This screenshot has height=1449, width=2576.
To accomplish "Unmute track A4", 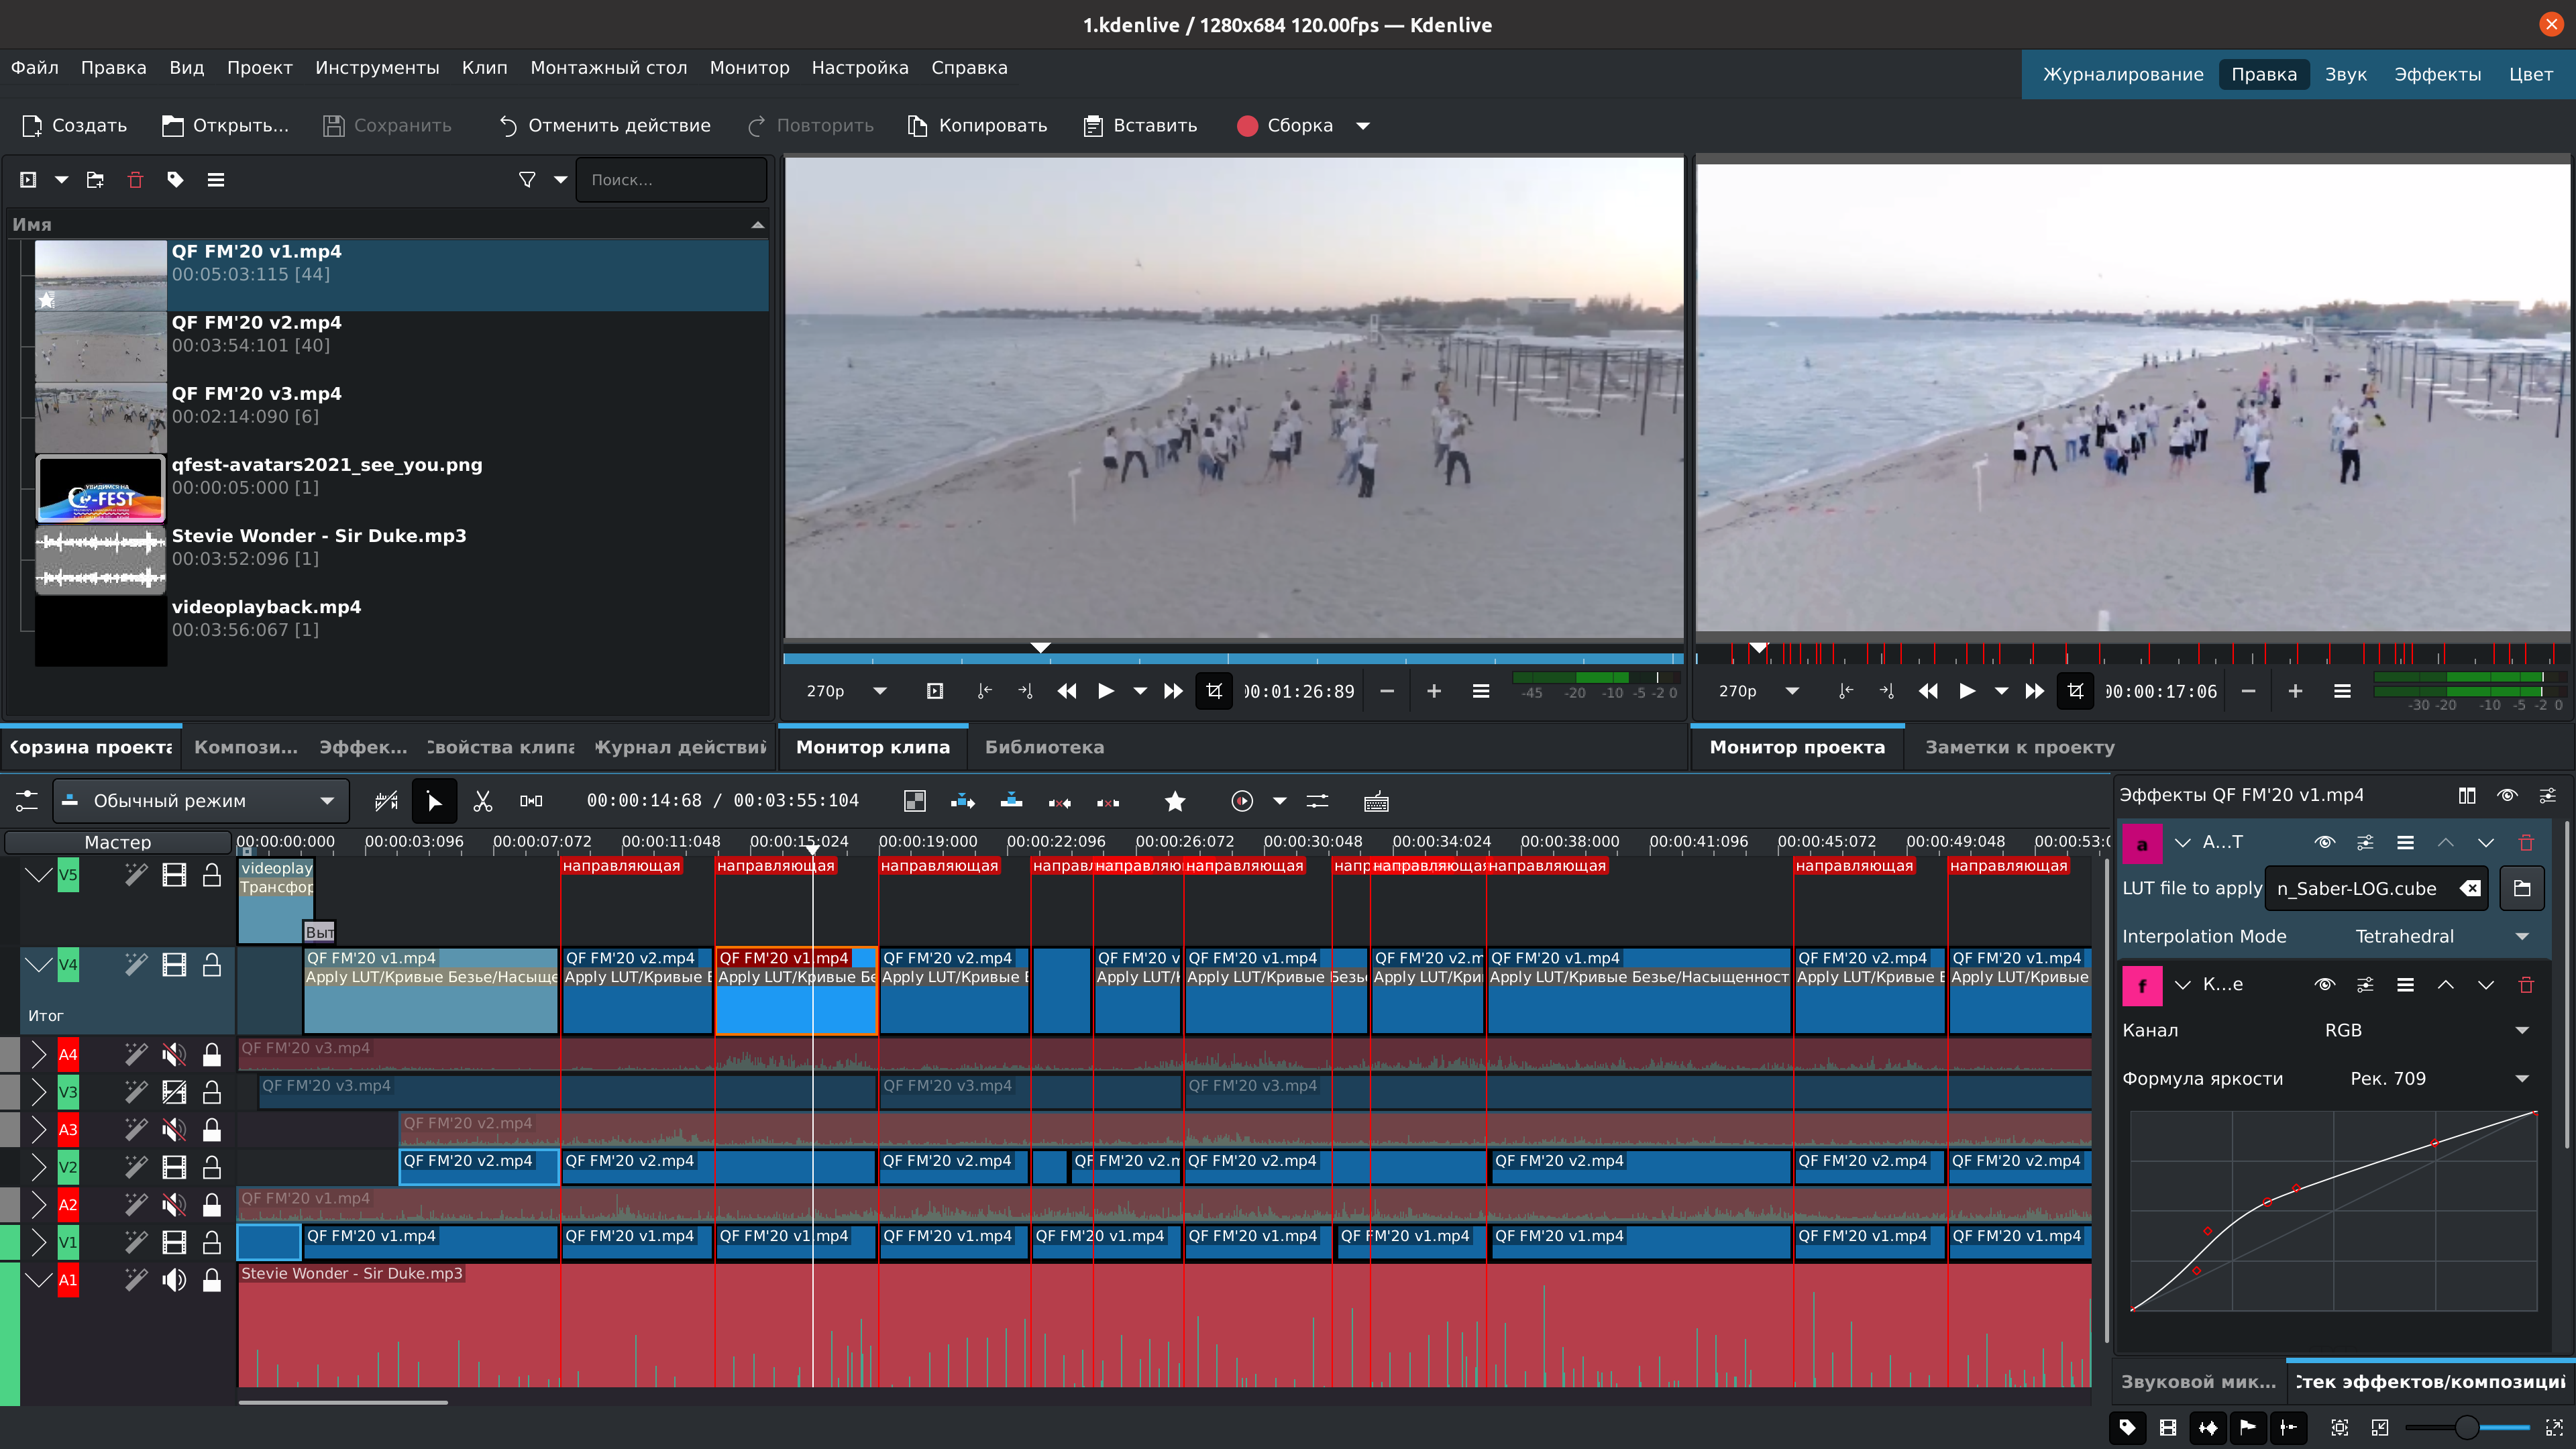I will coord(174,1054).
